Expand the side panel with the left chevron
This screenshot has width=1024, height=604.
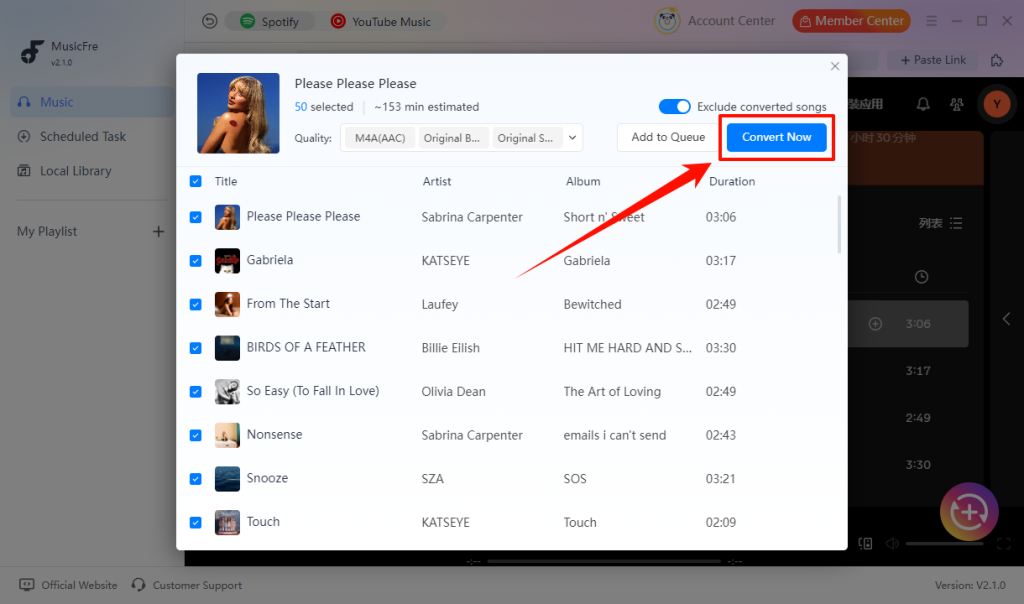click(1006, 319)
